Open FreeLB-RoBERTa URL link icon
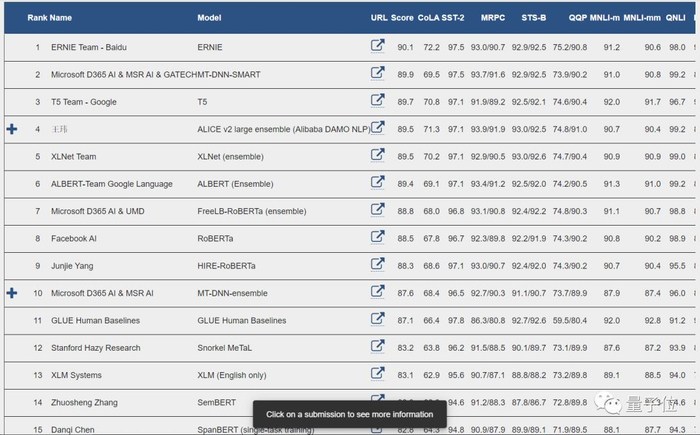700x435 pixels. coord(378,210)
